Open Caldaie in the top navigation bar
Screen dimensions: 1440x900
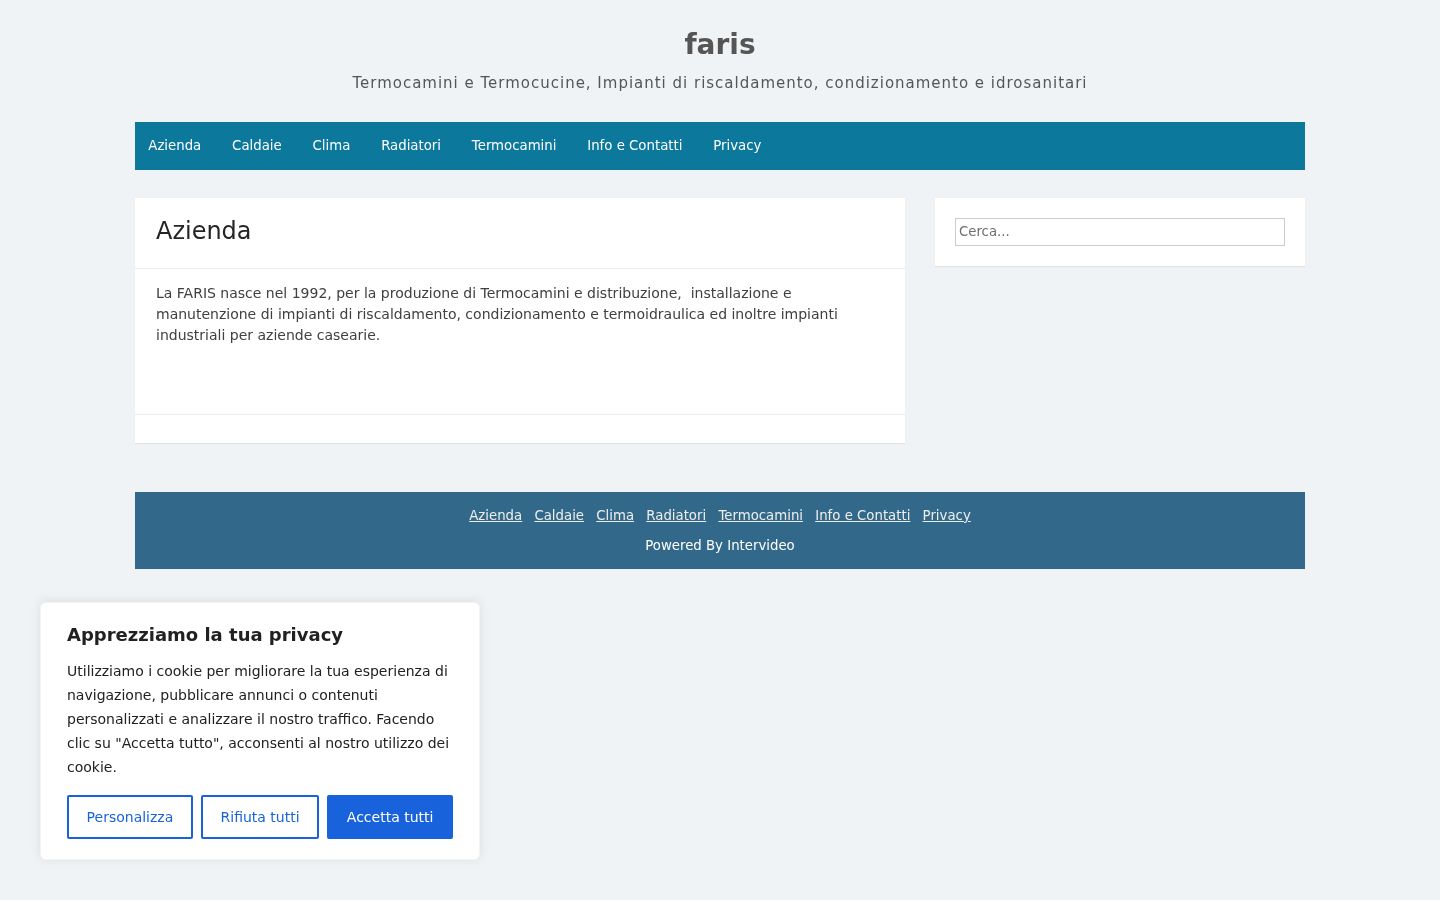point(256,145)
